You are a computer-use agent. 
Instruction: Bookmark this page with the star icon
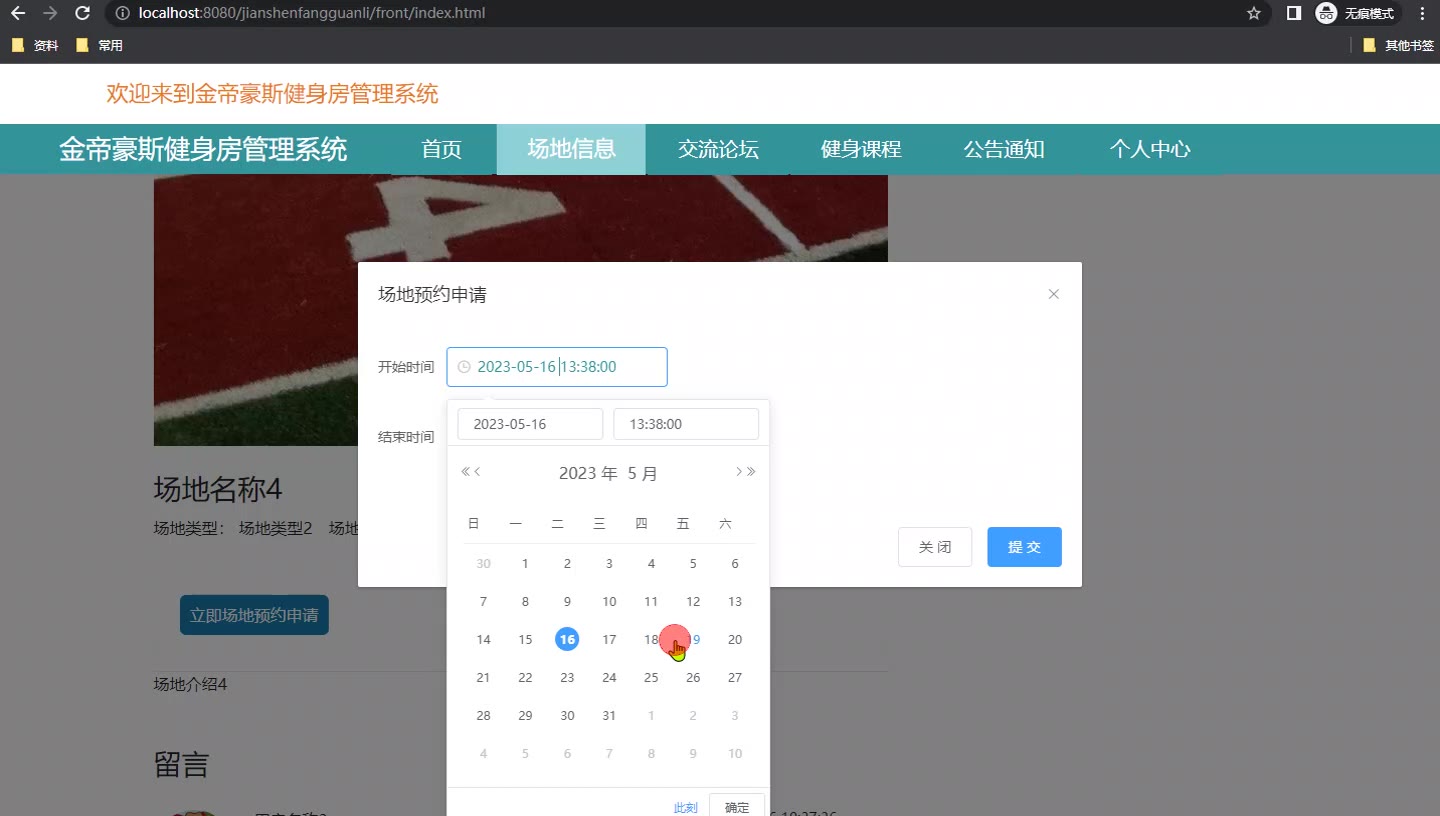point(1254,14)
